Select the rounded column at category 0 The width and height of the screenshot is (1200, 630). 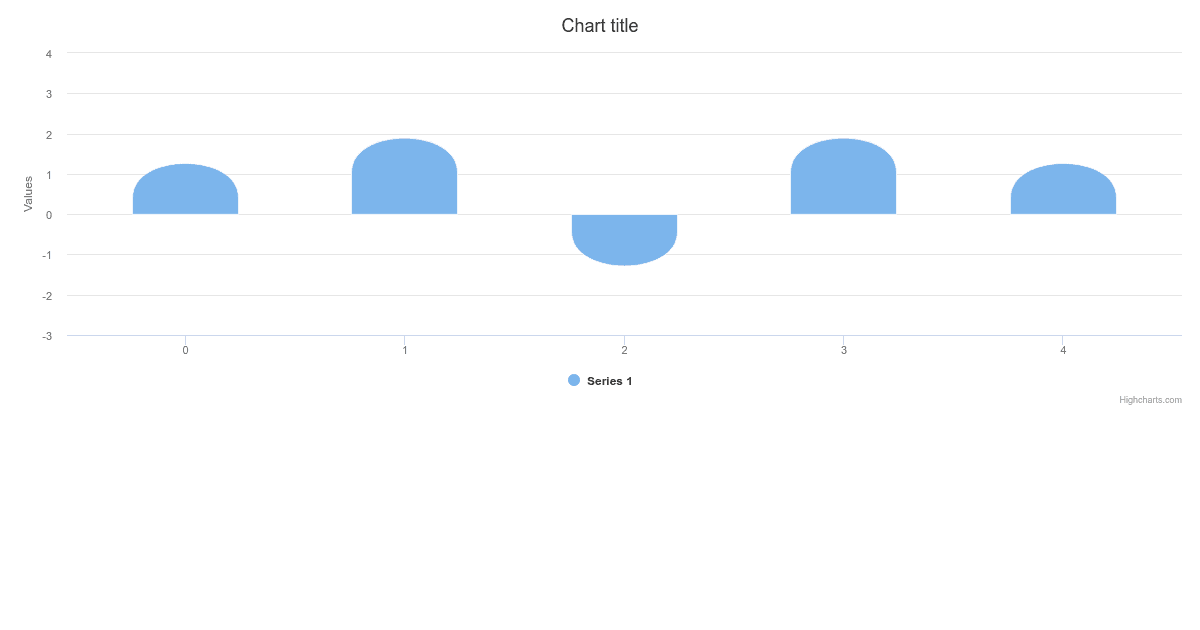coord(185,189)
